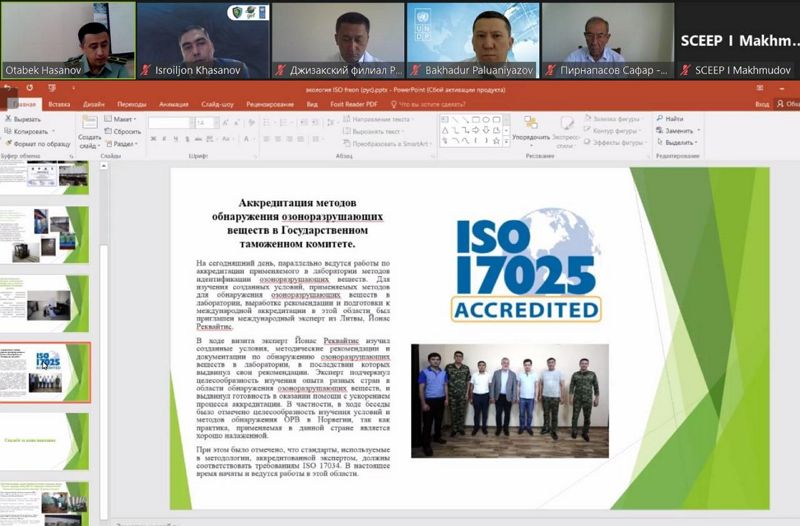Viewport: 800px width, 526px height.
Task: Click Эффекты фигуры button
Action: pyautogui.click(x=614, y=143)
